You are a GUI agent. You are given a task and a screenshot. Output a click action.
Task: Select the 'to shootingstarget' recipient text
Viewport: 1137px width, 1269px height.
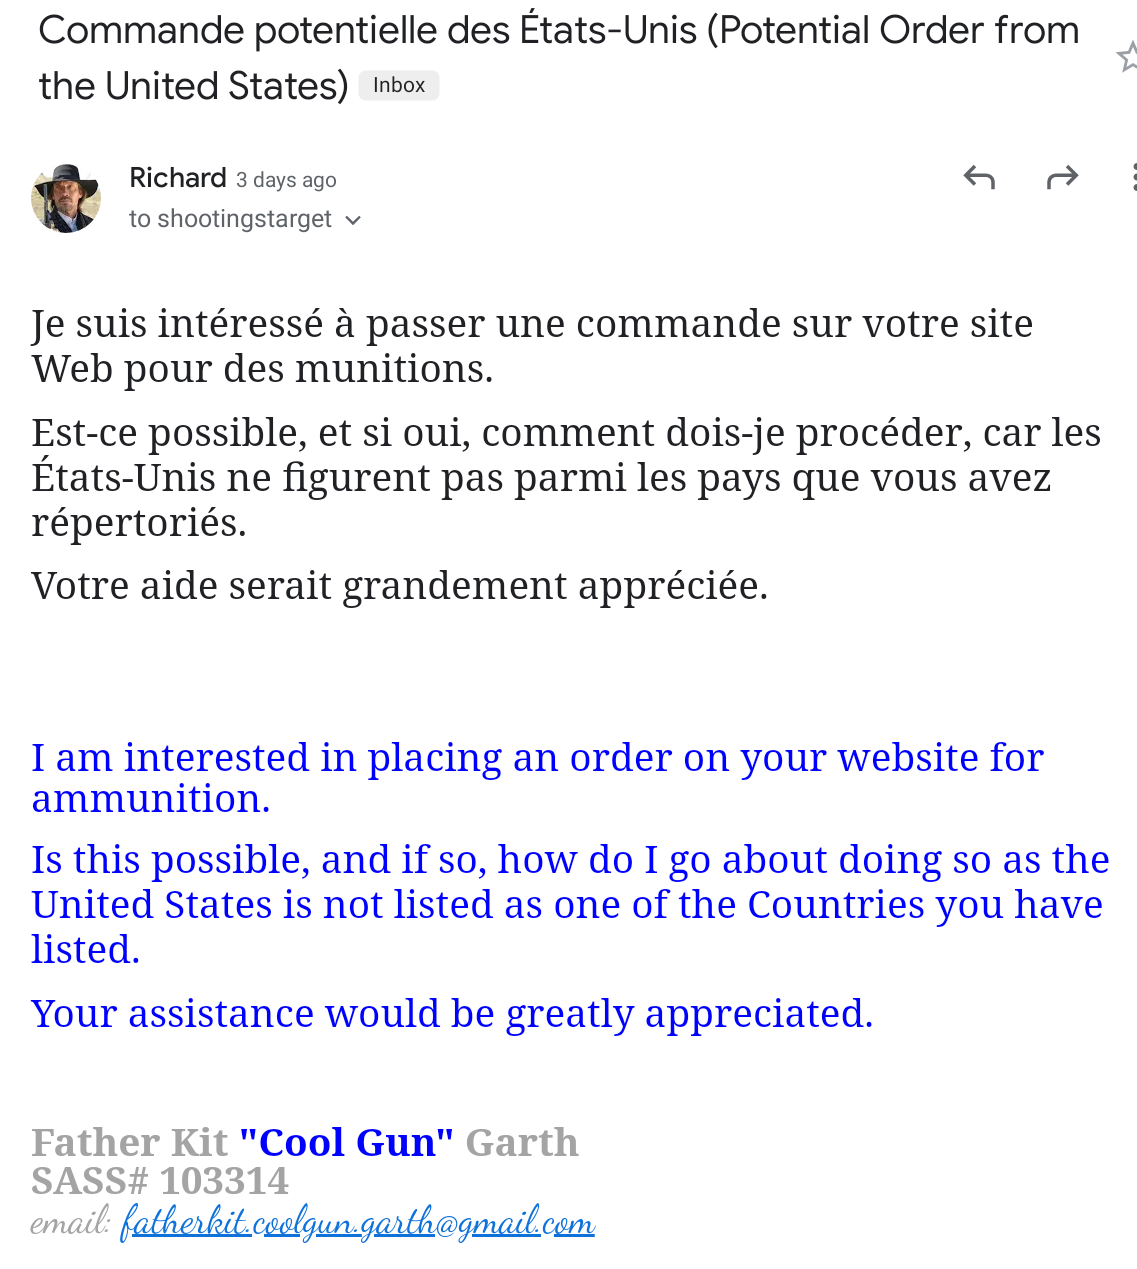[x=230, y=219]
